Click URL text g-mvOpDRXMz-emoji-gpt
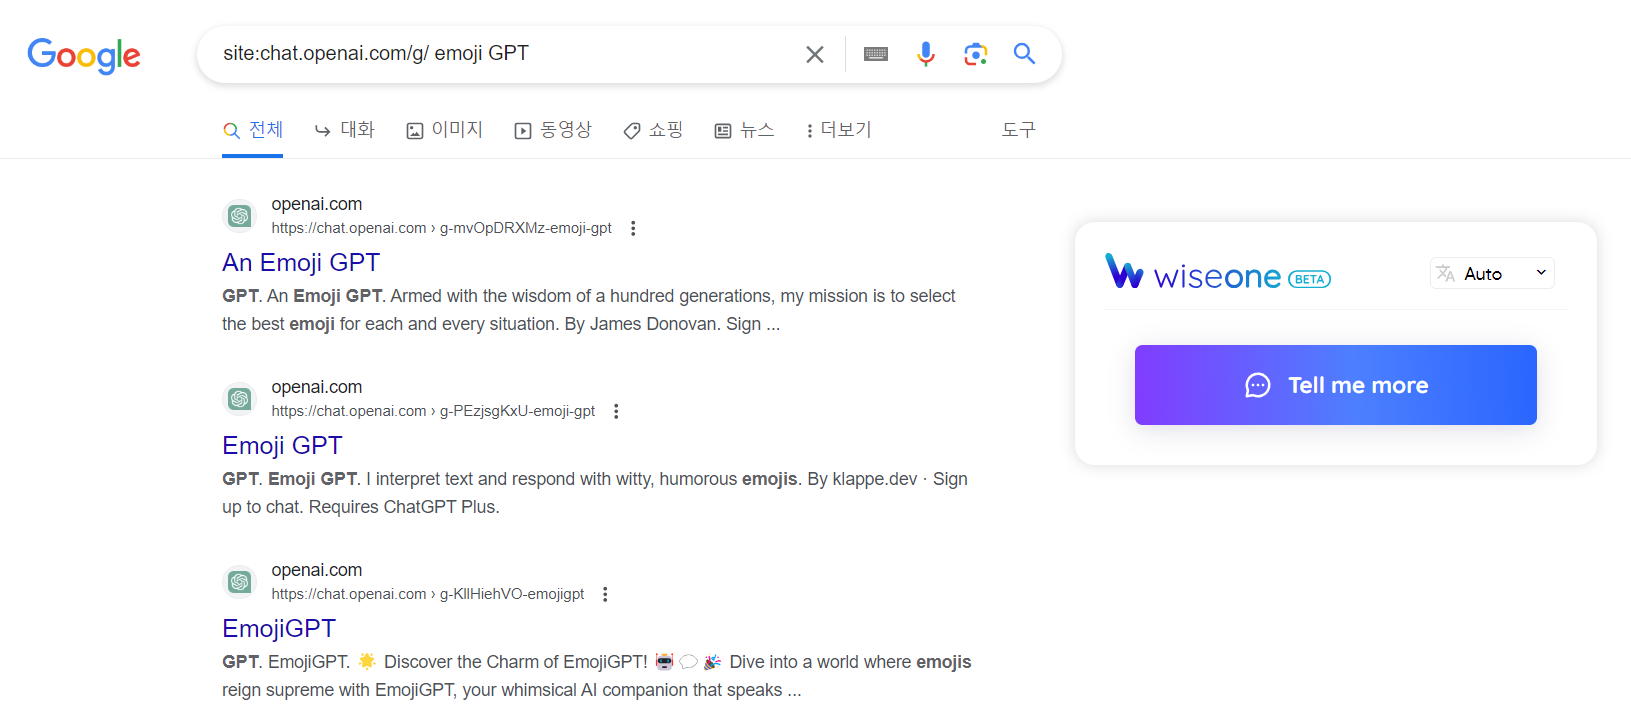The width and height of the screenshot is (1631, 728). (x=526, y=228)
